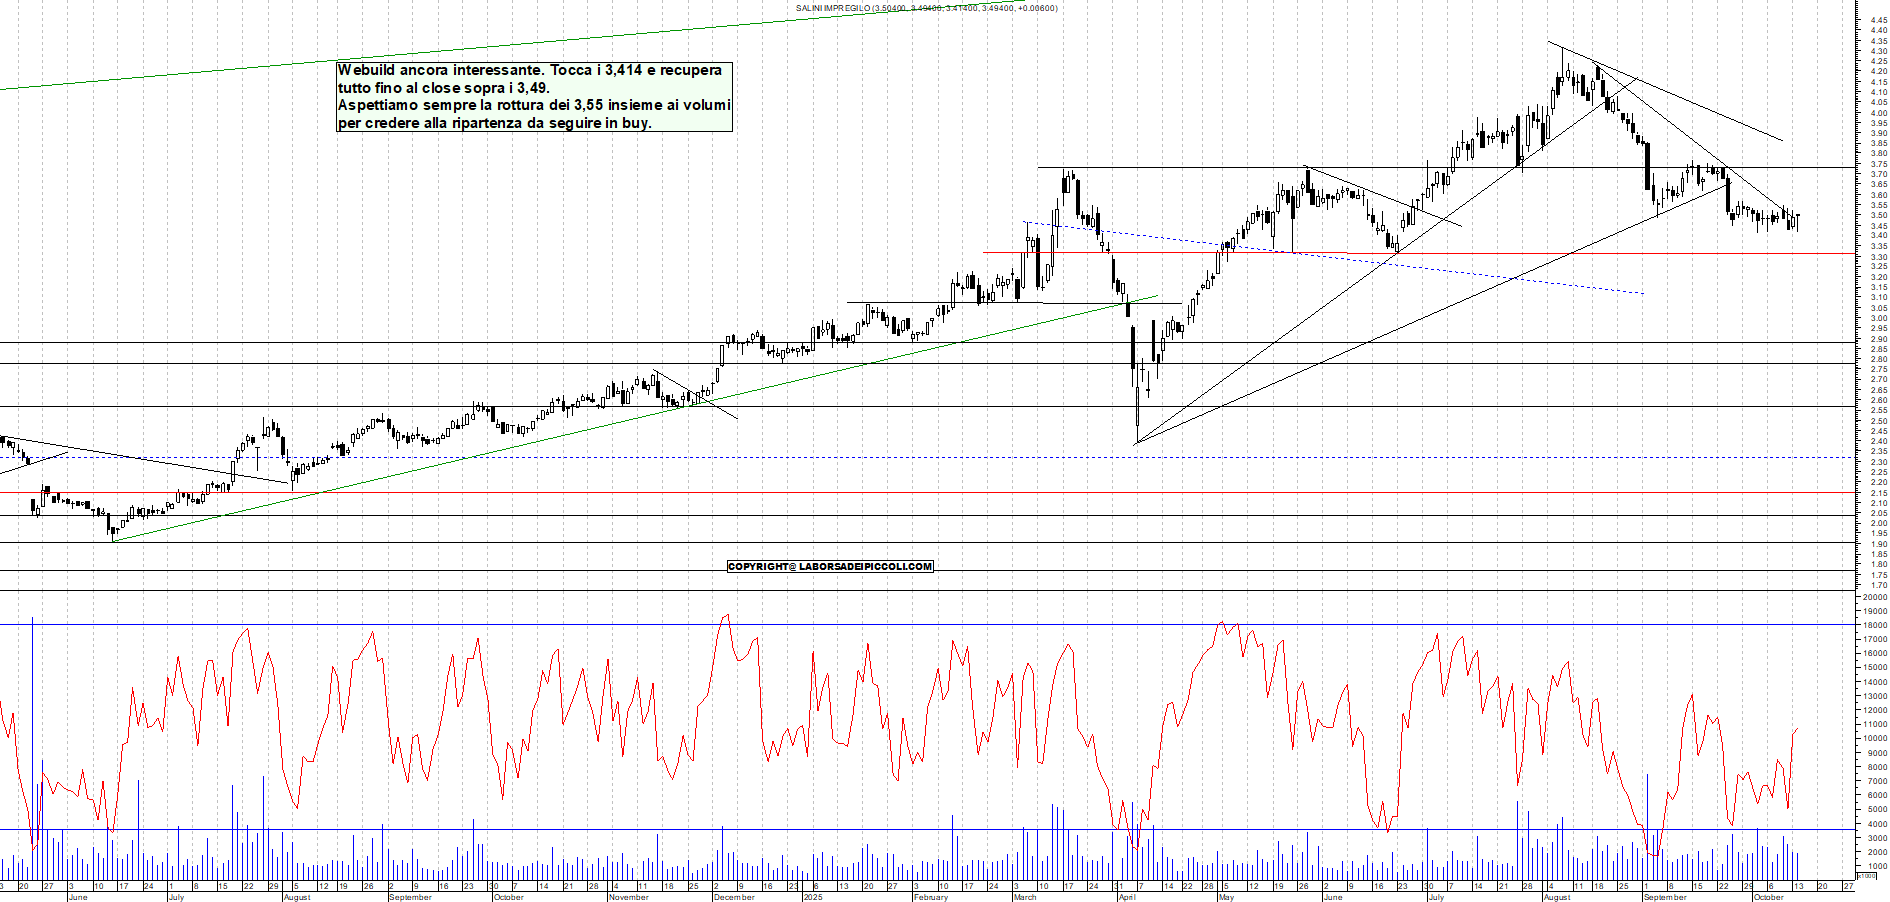Click the 2.00 price level on scale
Screen dimensions: 1890x902
click(x=1877, y=523)
